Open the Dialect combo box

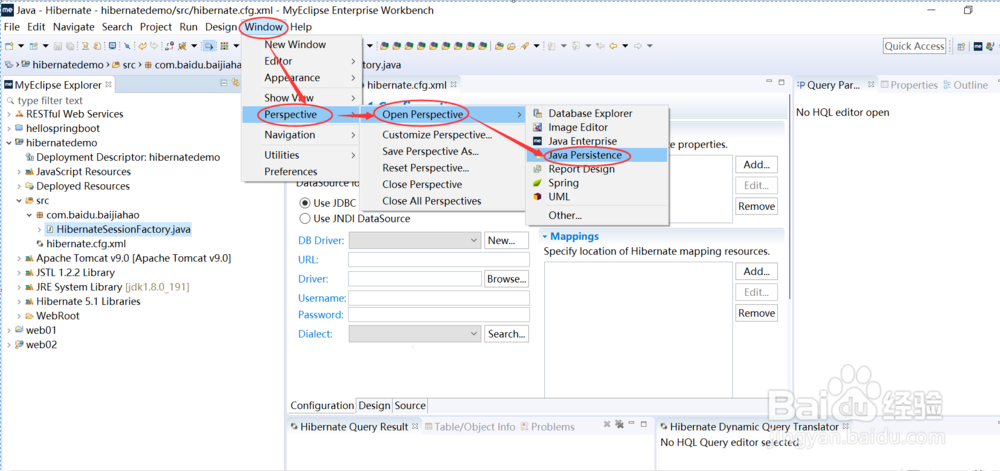415,333
